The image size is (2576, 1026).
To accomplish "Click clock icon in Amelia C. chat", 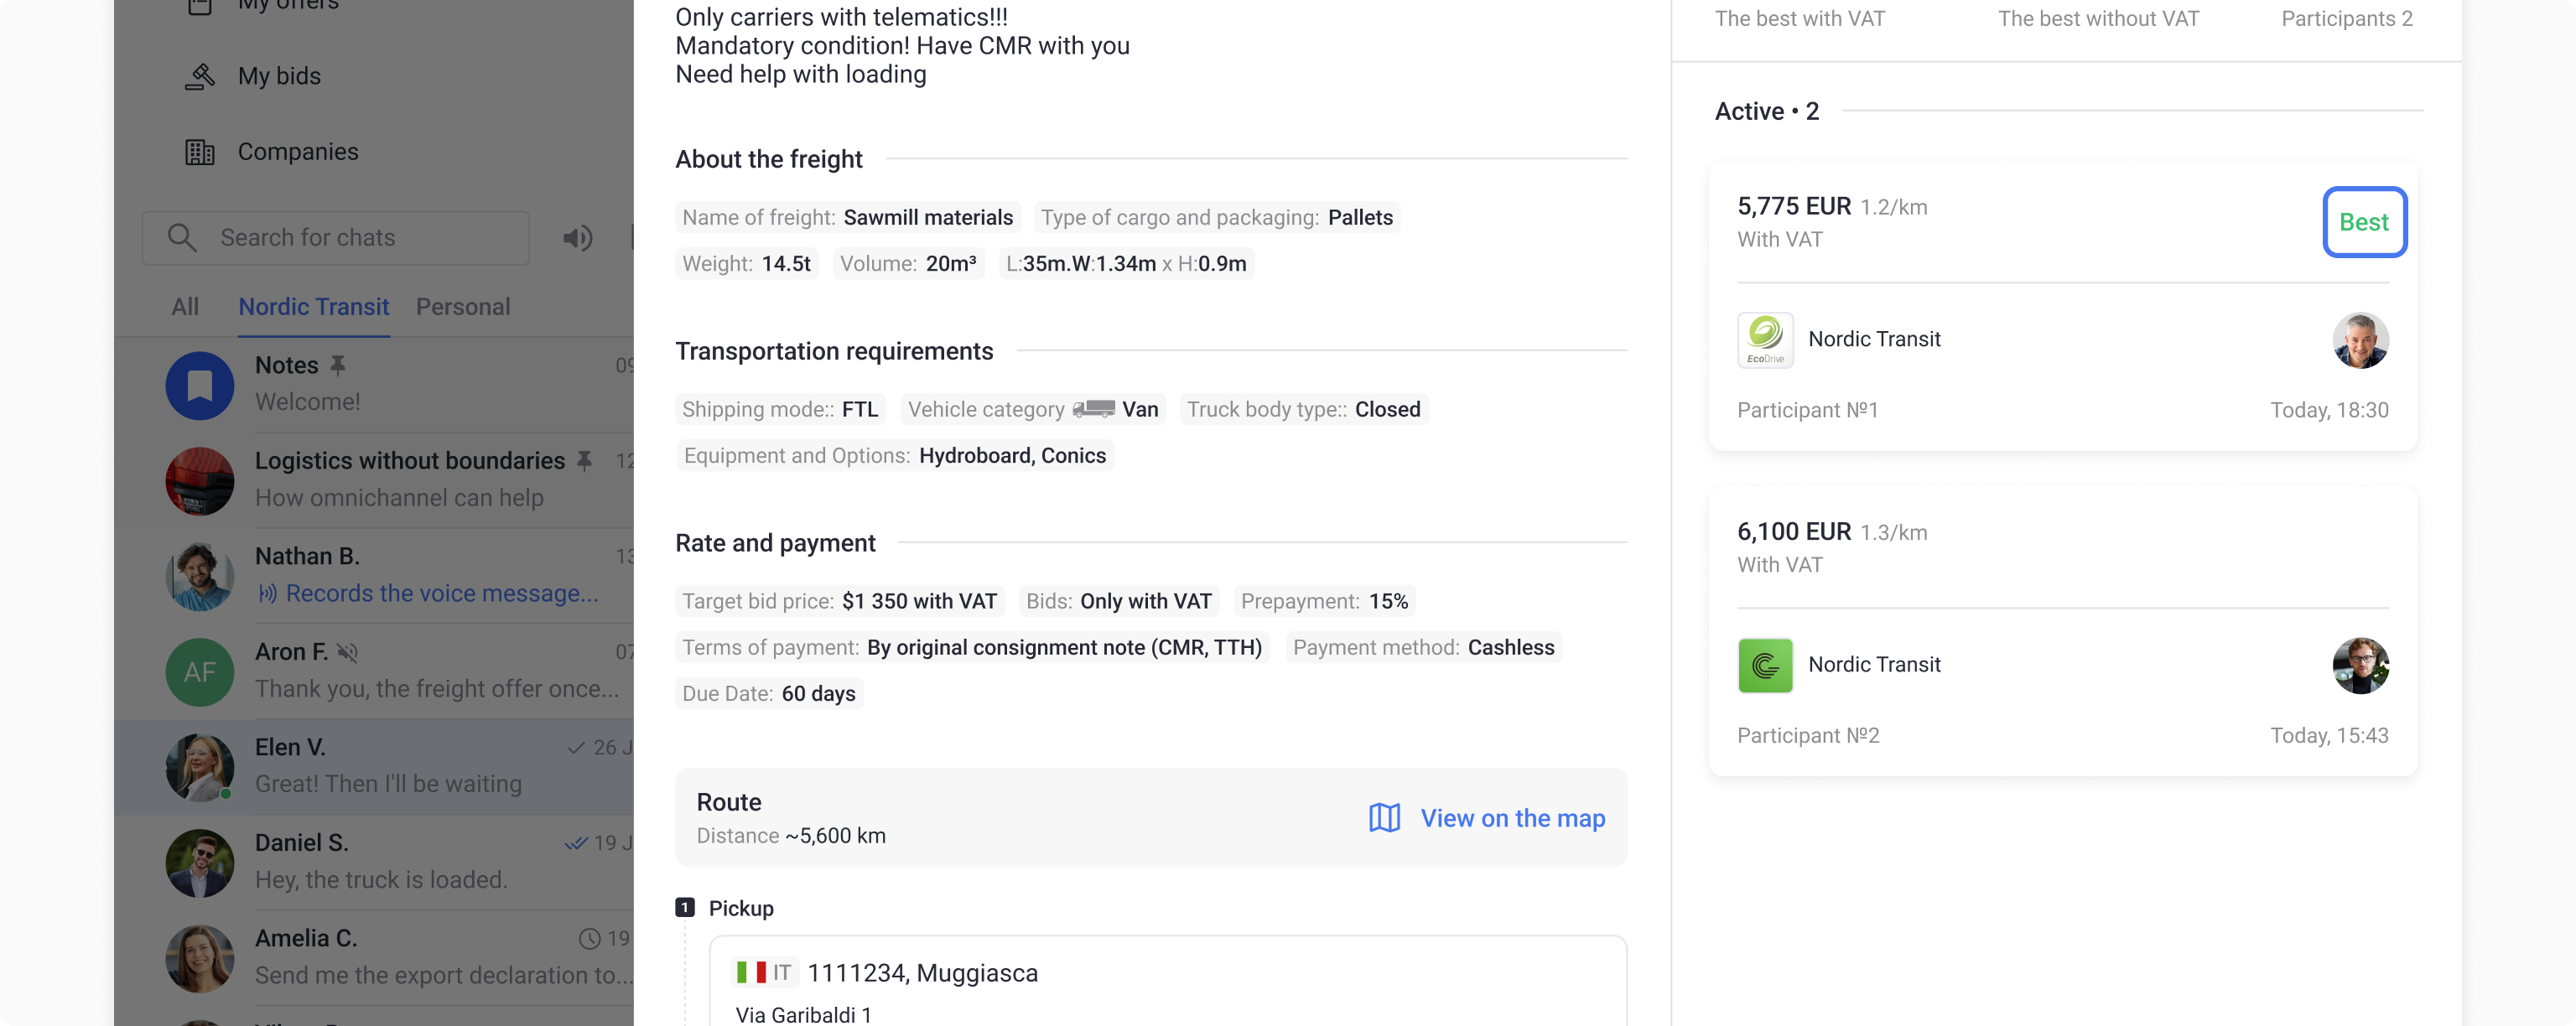I will 589,939.
